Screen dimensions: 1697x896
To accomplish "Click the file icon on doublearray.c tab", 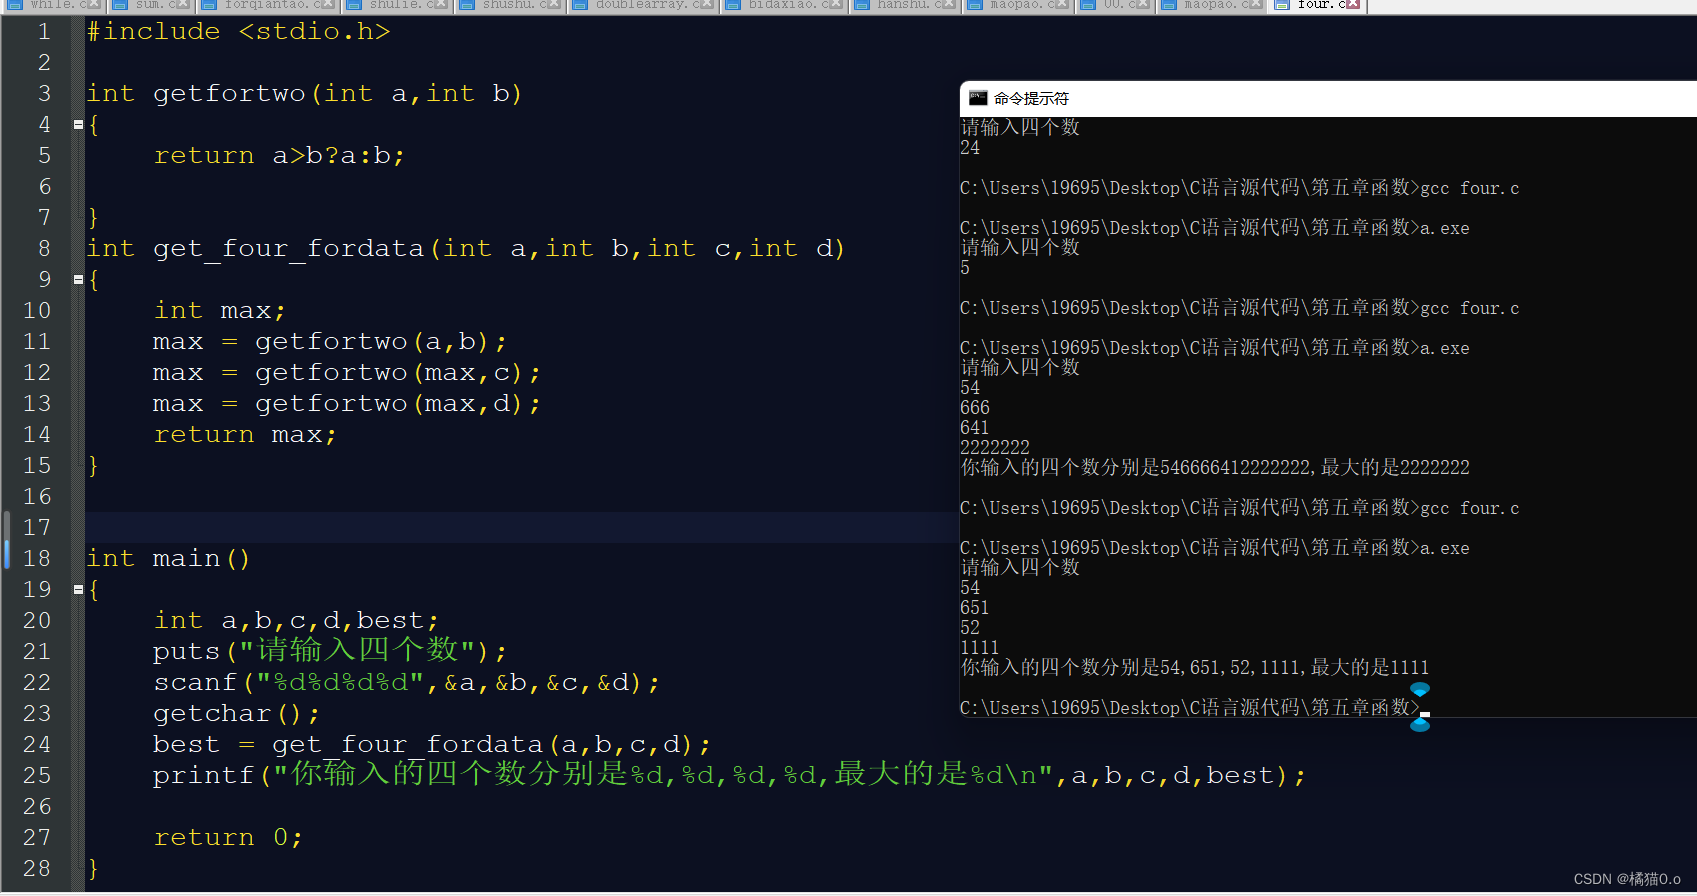I will [580, 5].
